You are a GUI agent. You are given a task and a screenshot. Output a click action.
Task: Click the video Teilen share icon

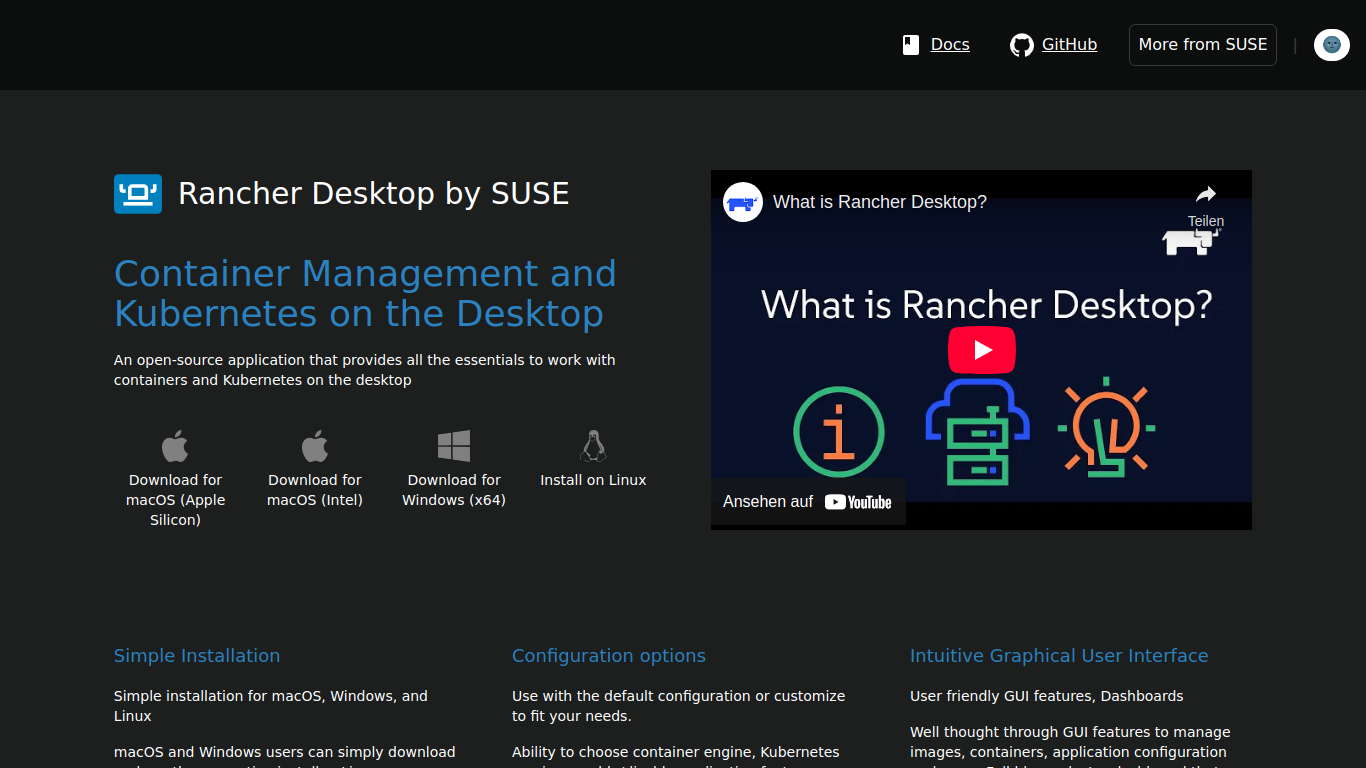pyautogui.click(x=1206, y=195)
